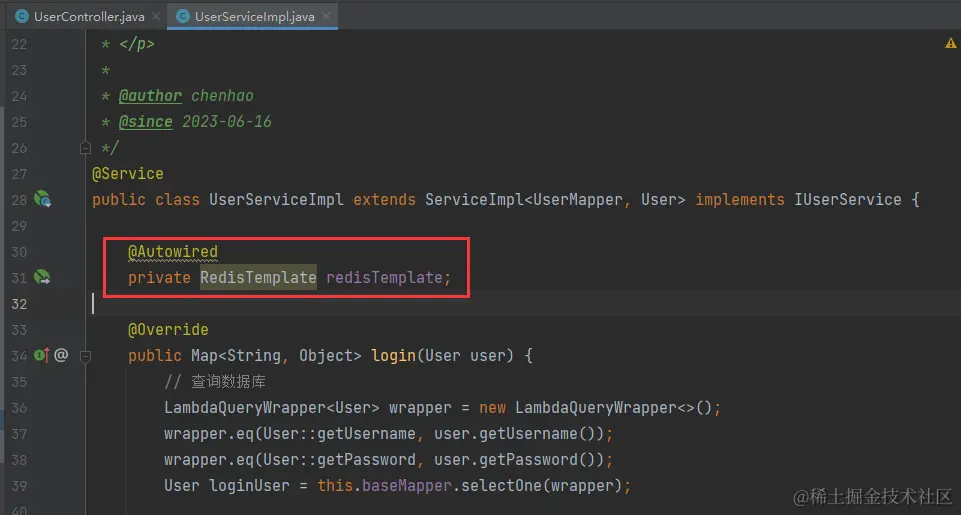Click the implements-method gutter icon on line 34
This screenshot has height=515, width=961.
pos(42,354)
